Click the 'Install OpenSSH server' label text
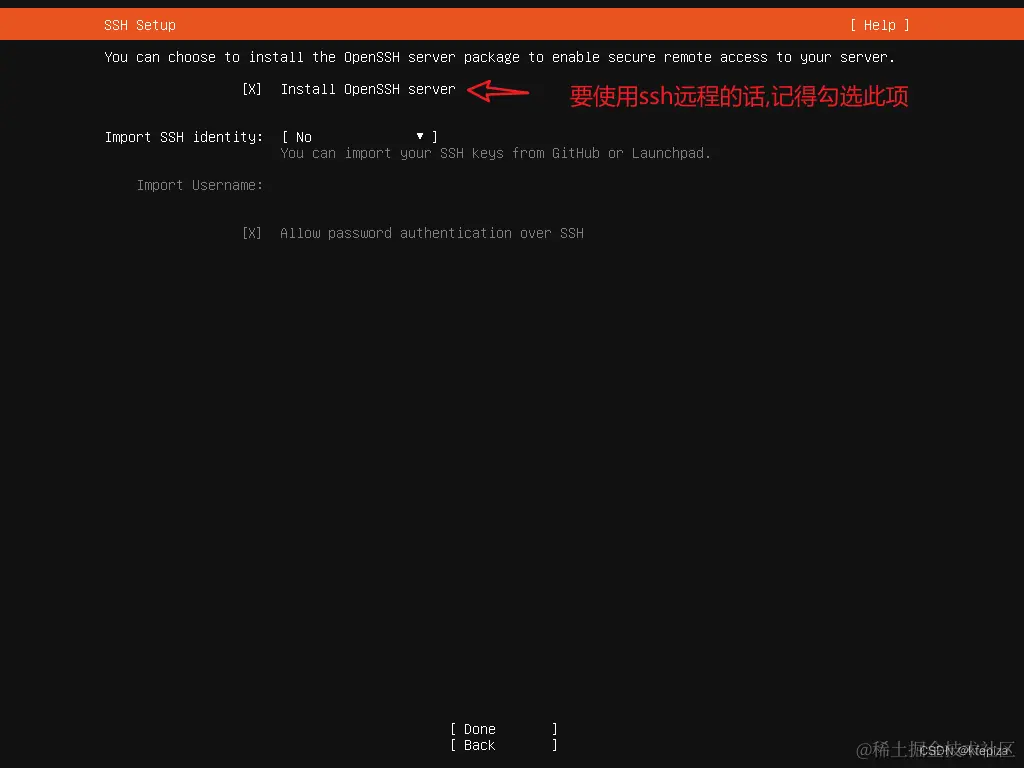This screenshot has height=768, width=1024. 368,89
